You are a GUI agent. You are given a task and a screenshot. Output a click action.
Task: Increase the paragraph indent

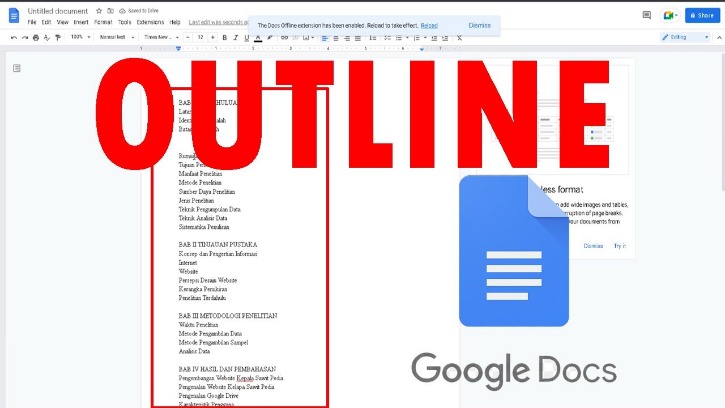[445, 37]
